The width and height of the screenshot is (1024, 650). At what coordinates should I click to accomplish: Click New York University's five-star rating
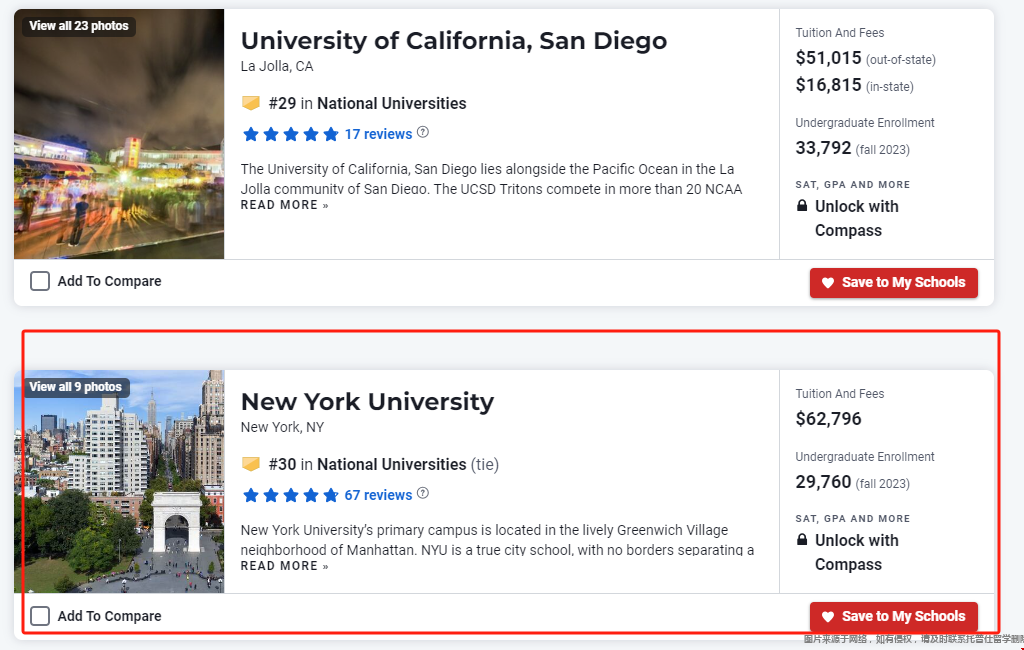(291, 495)
